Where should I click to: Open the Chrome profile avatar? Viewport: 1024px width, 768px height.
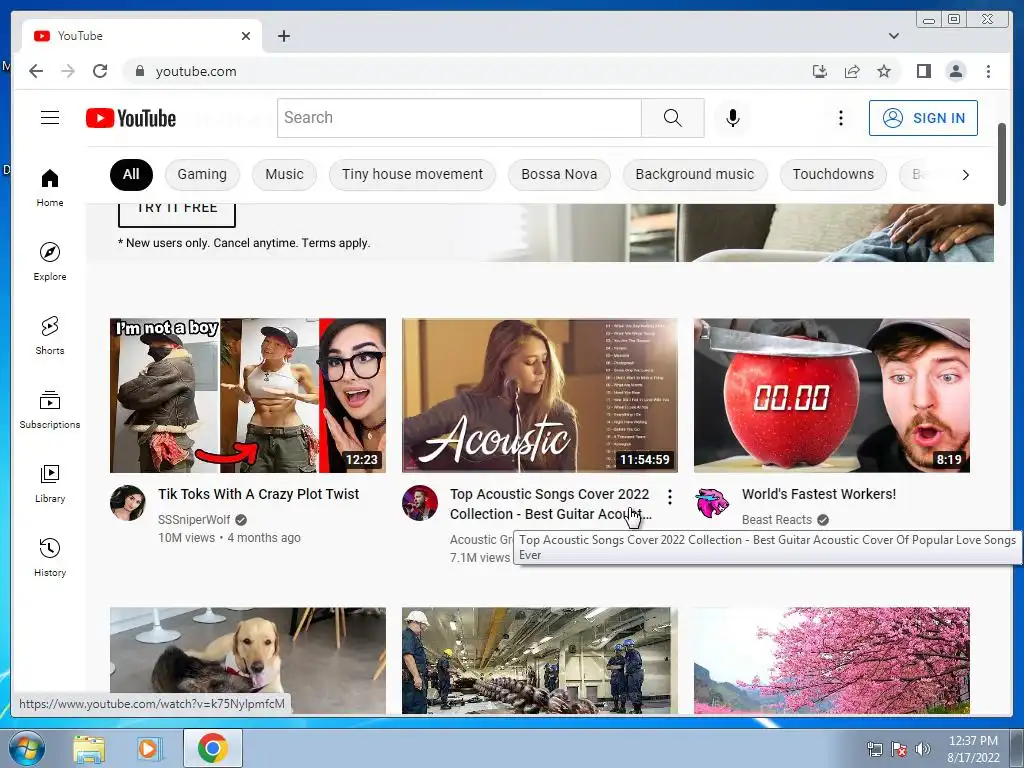point(955,71)
